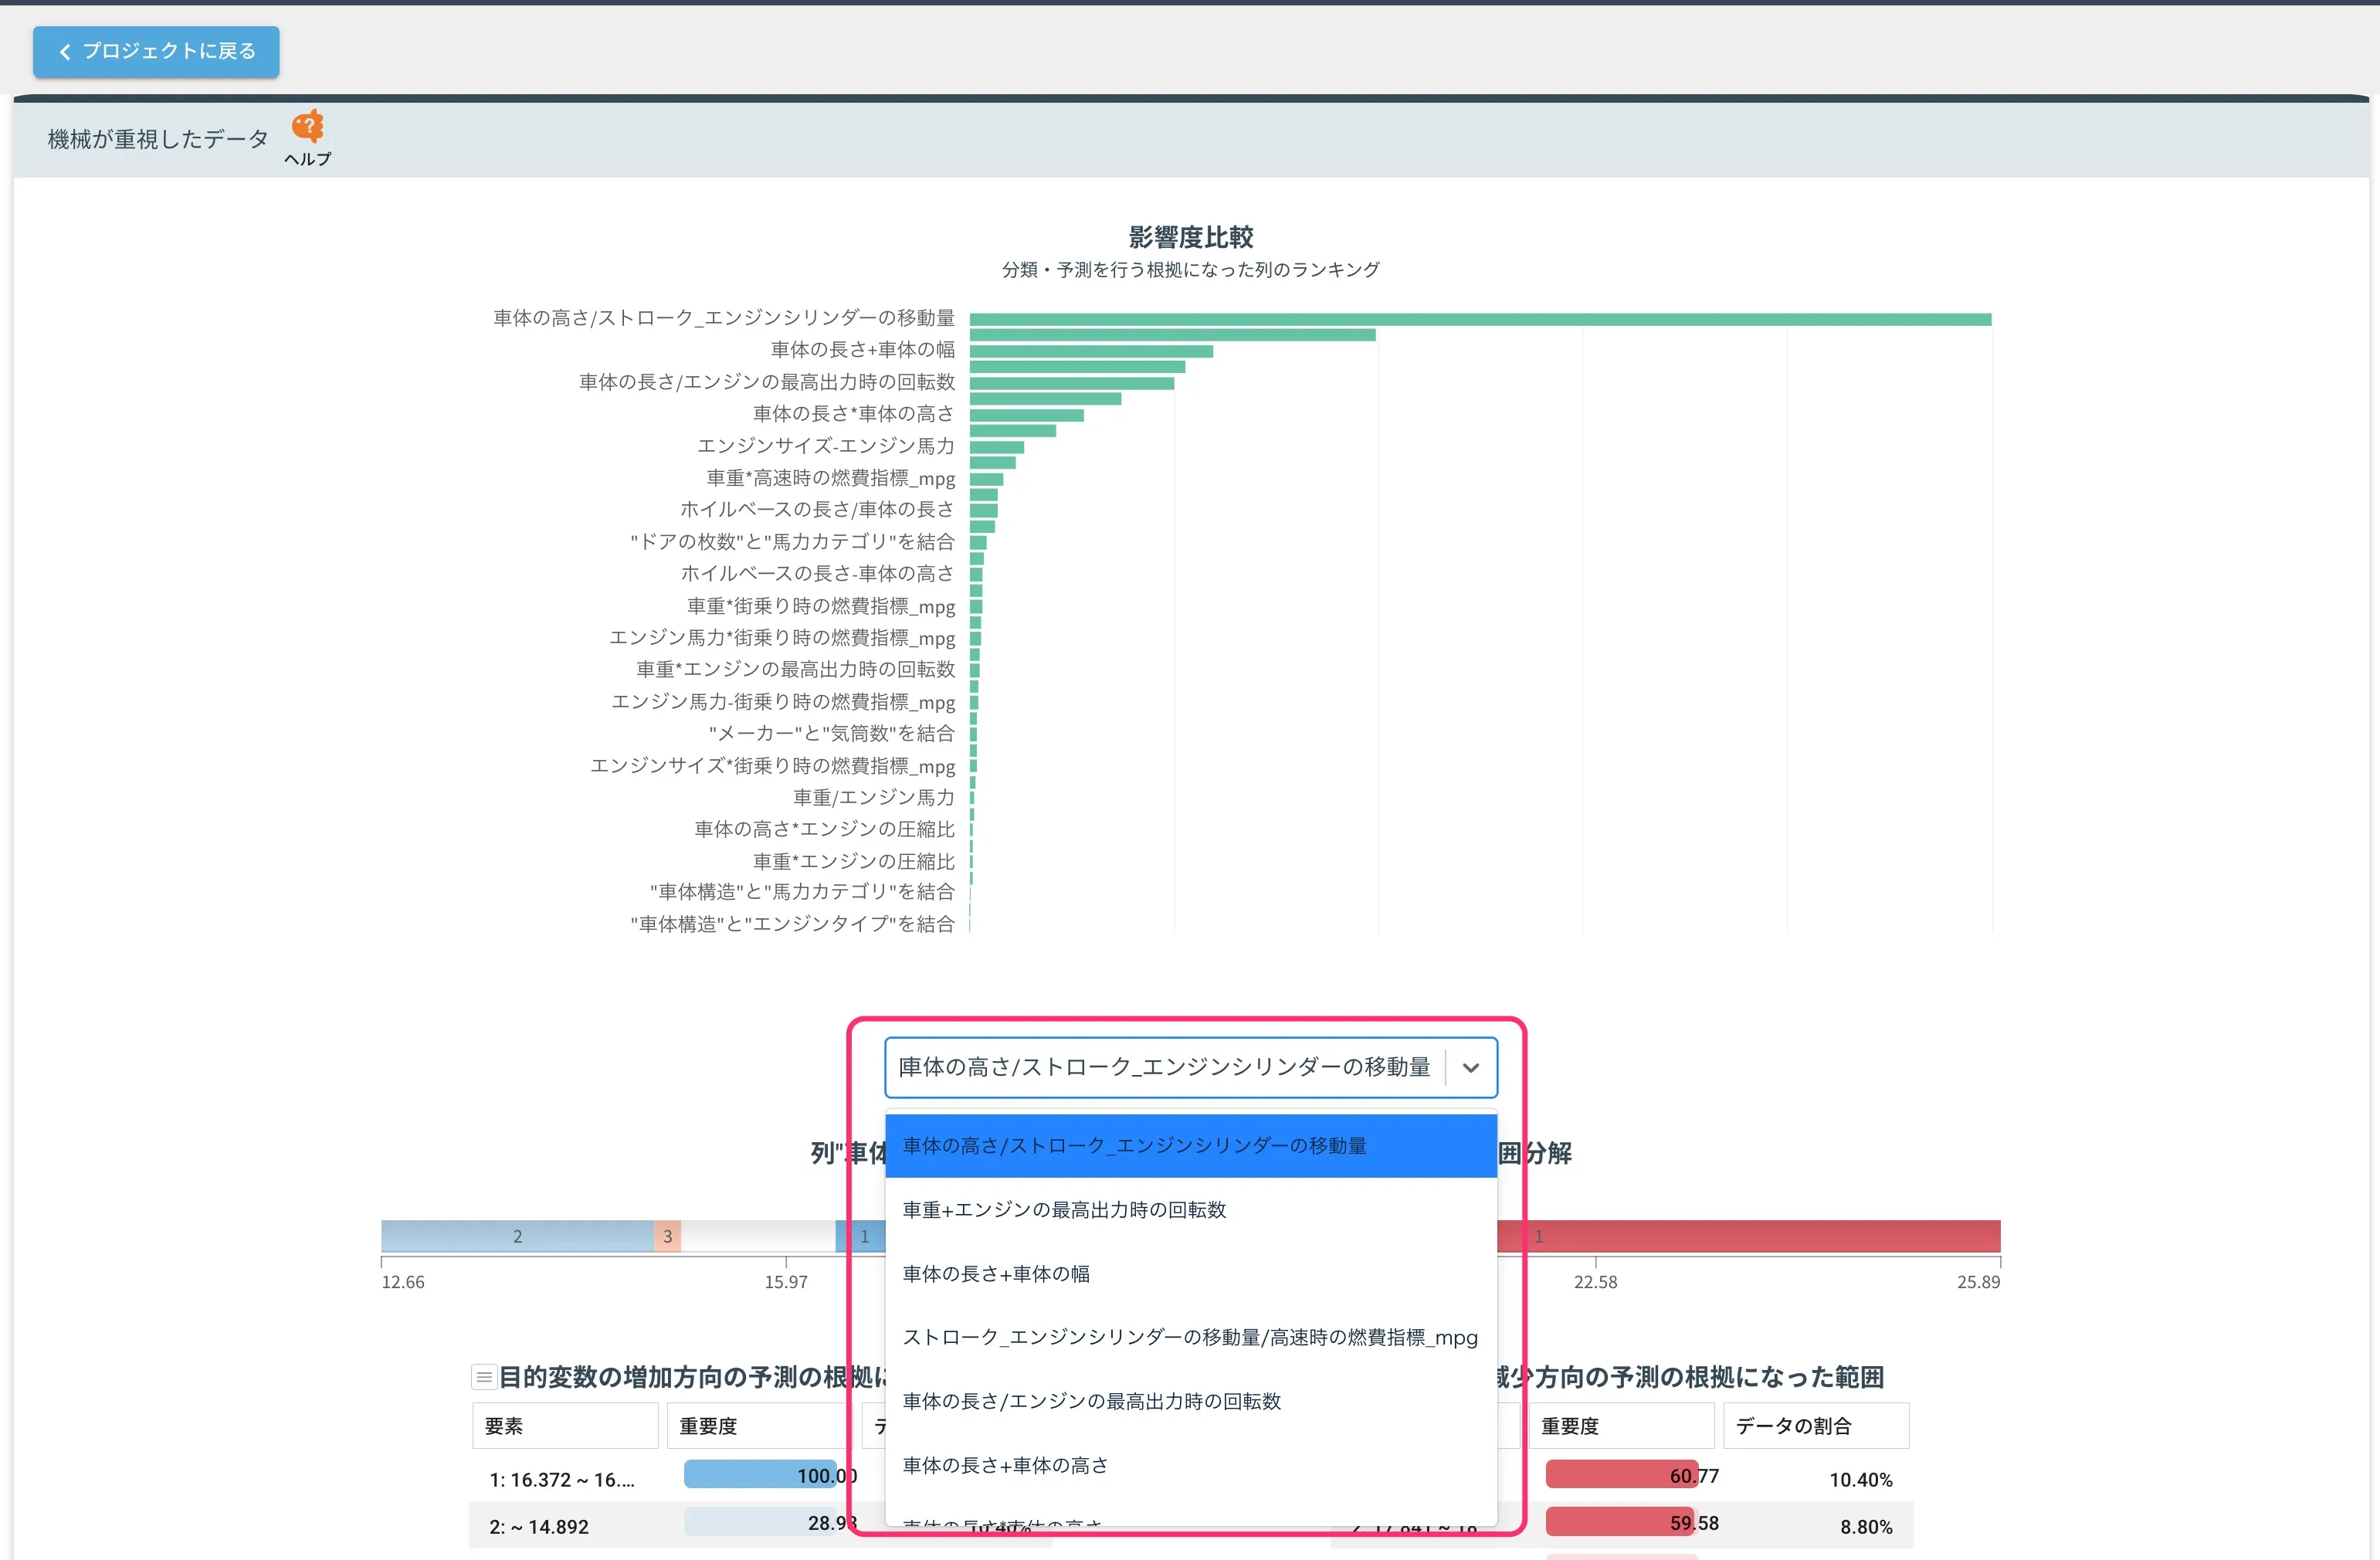Click the row 1: 16.372 ~ 16....

[x=561, y=1480]
